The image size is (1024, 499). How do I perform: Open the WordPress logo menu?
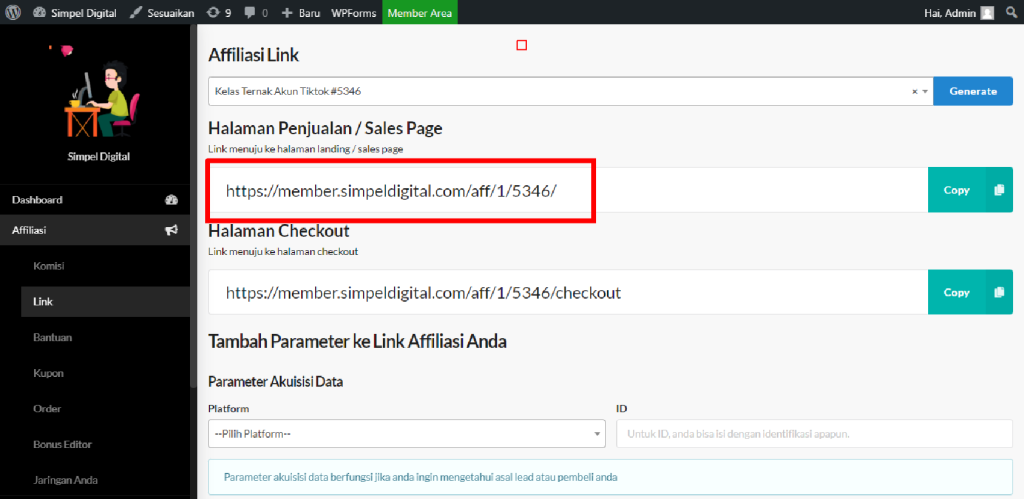(14, 12)
